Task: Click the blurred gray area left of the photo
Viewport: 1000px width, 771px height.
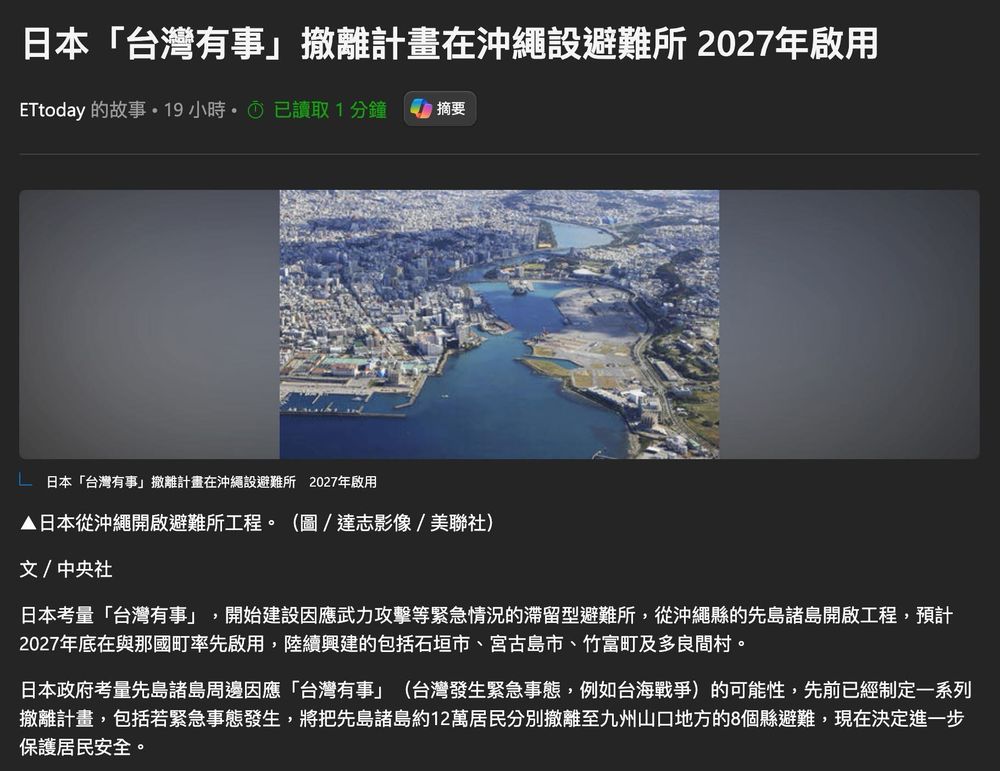Action: click(149, 324)
